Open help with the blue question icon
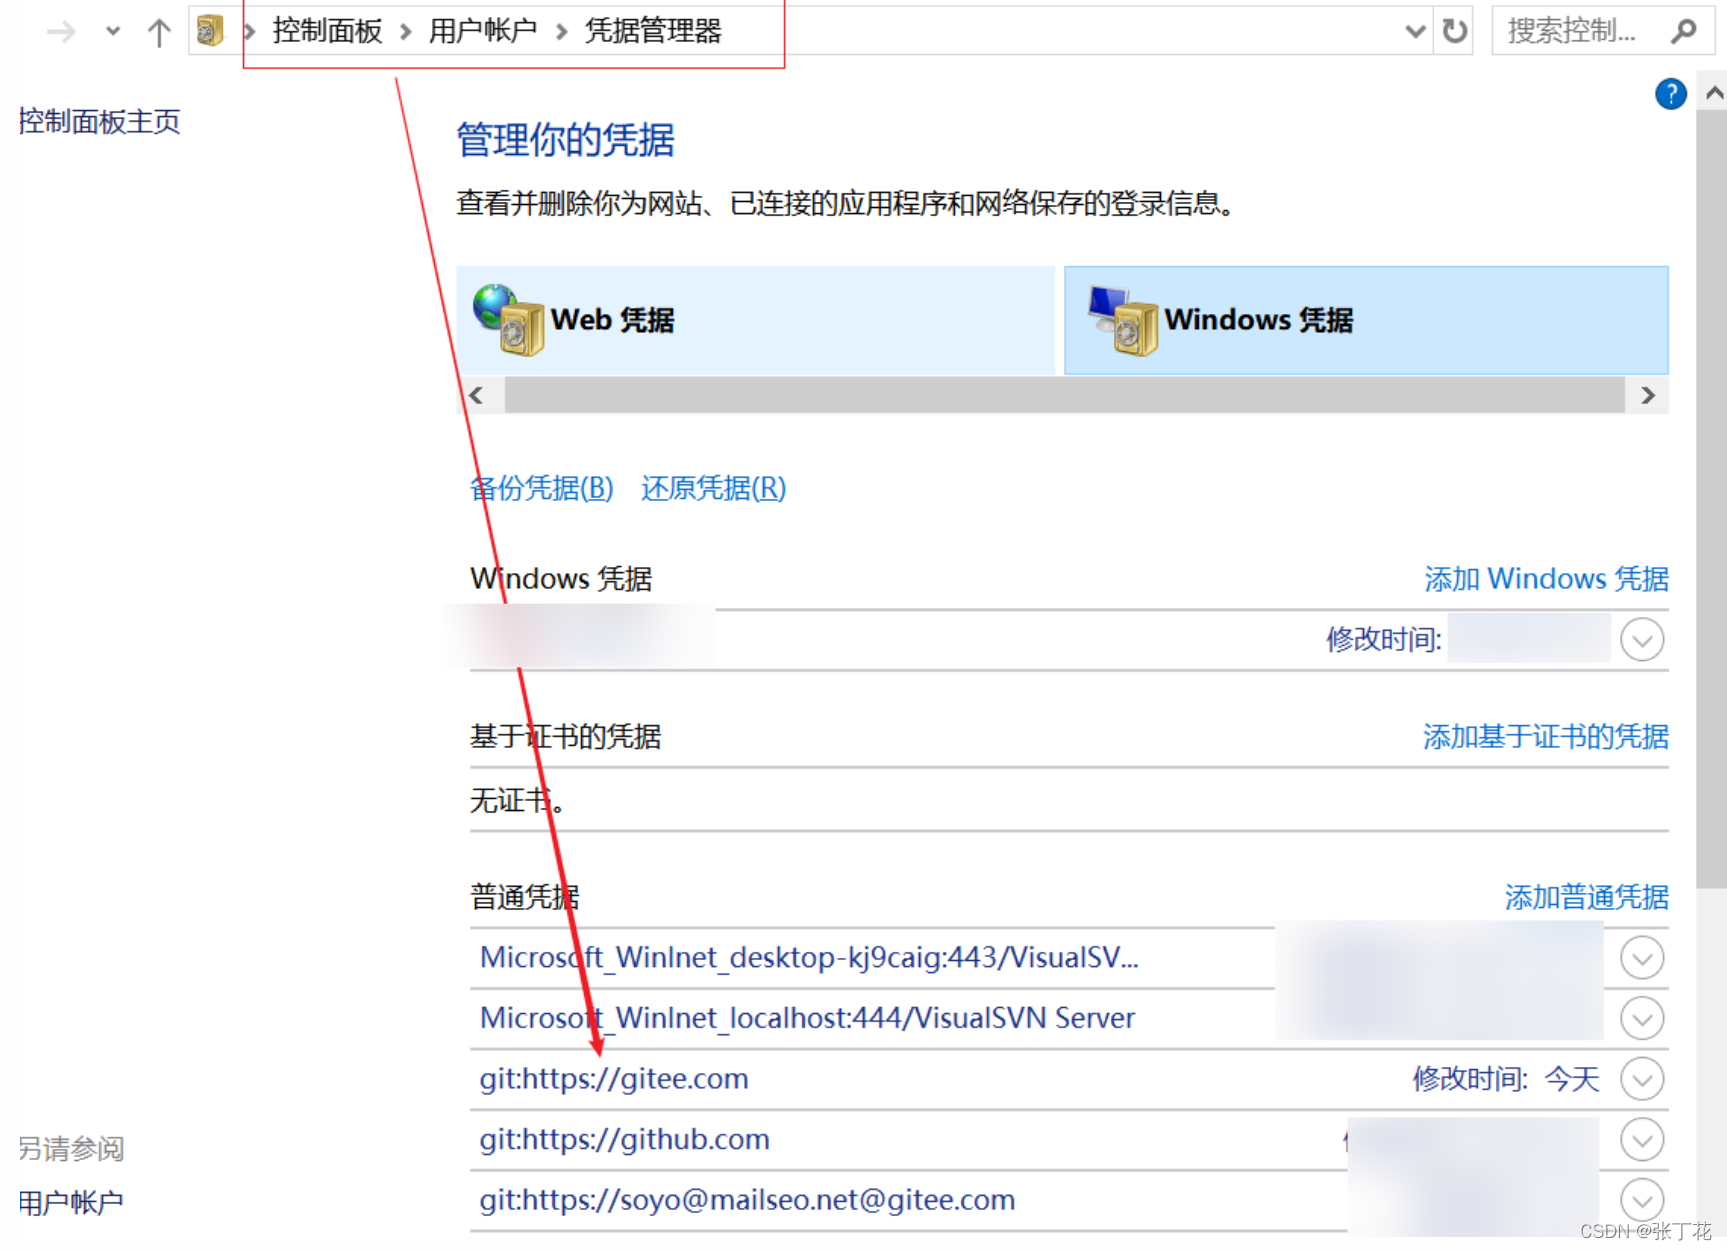 pyautogui.click(x=1670, y=94)
